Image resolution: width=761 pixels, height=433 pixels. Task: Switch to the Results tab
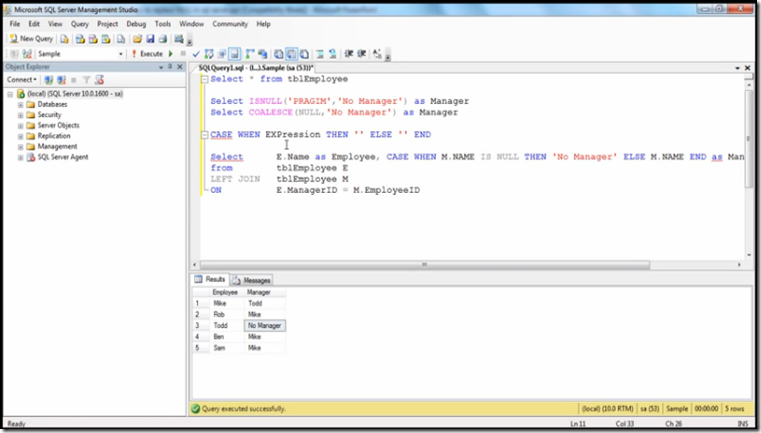[210, 280]
